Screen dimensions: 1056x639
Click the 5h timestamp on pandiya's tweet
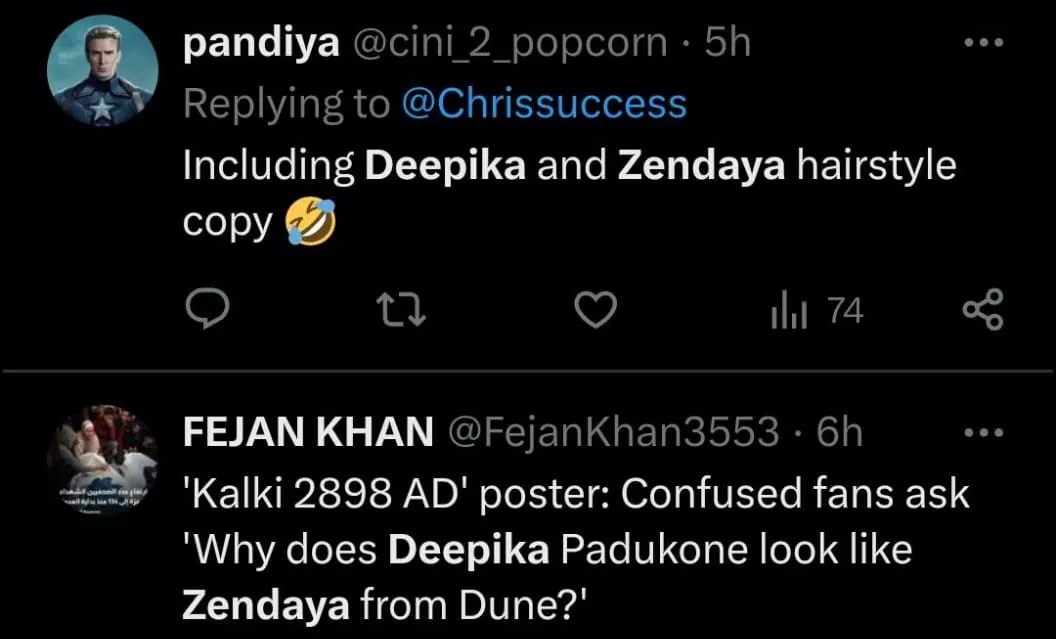[x=727, y=43]
